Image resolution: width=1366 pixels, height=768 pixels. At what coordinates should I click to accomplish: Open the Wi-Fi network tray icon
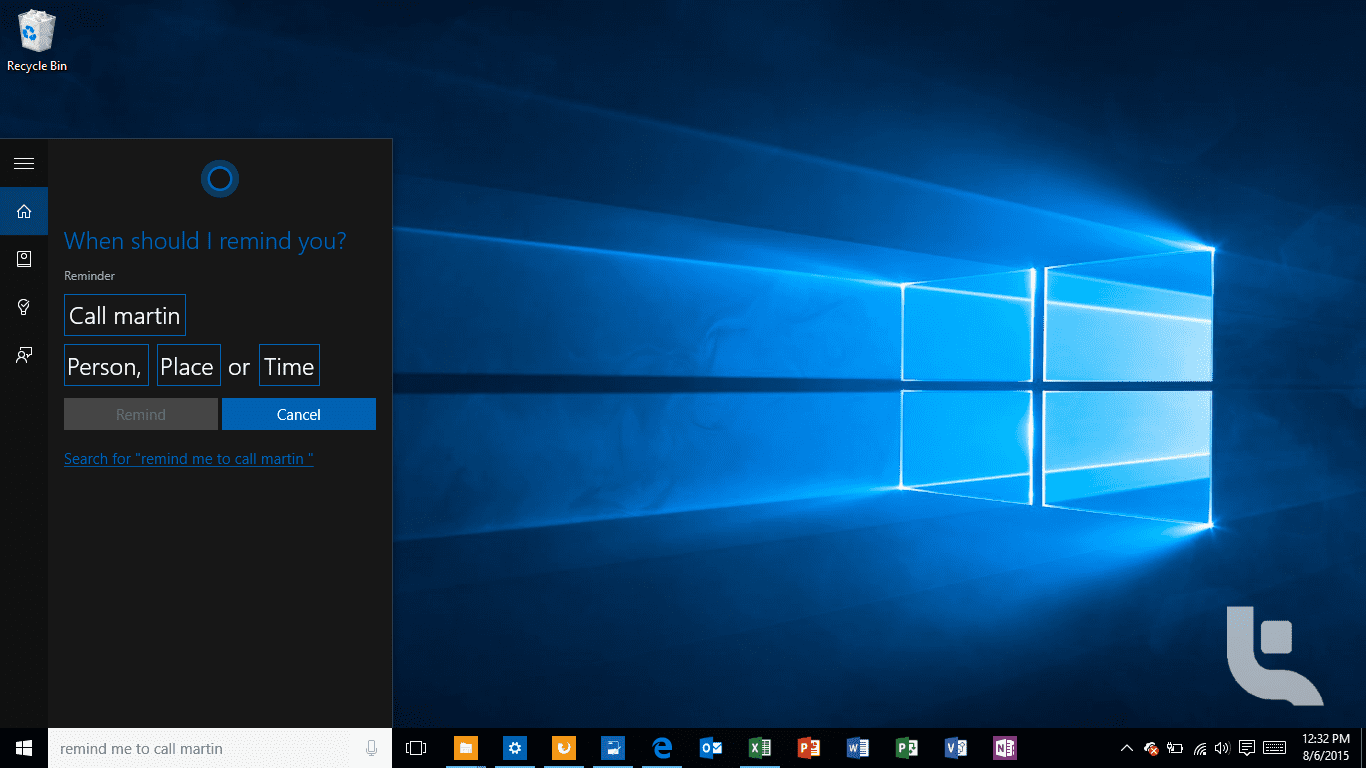point(1199,748)
